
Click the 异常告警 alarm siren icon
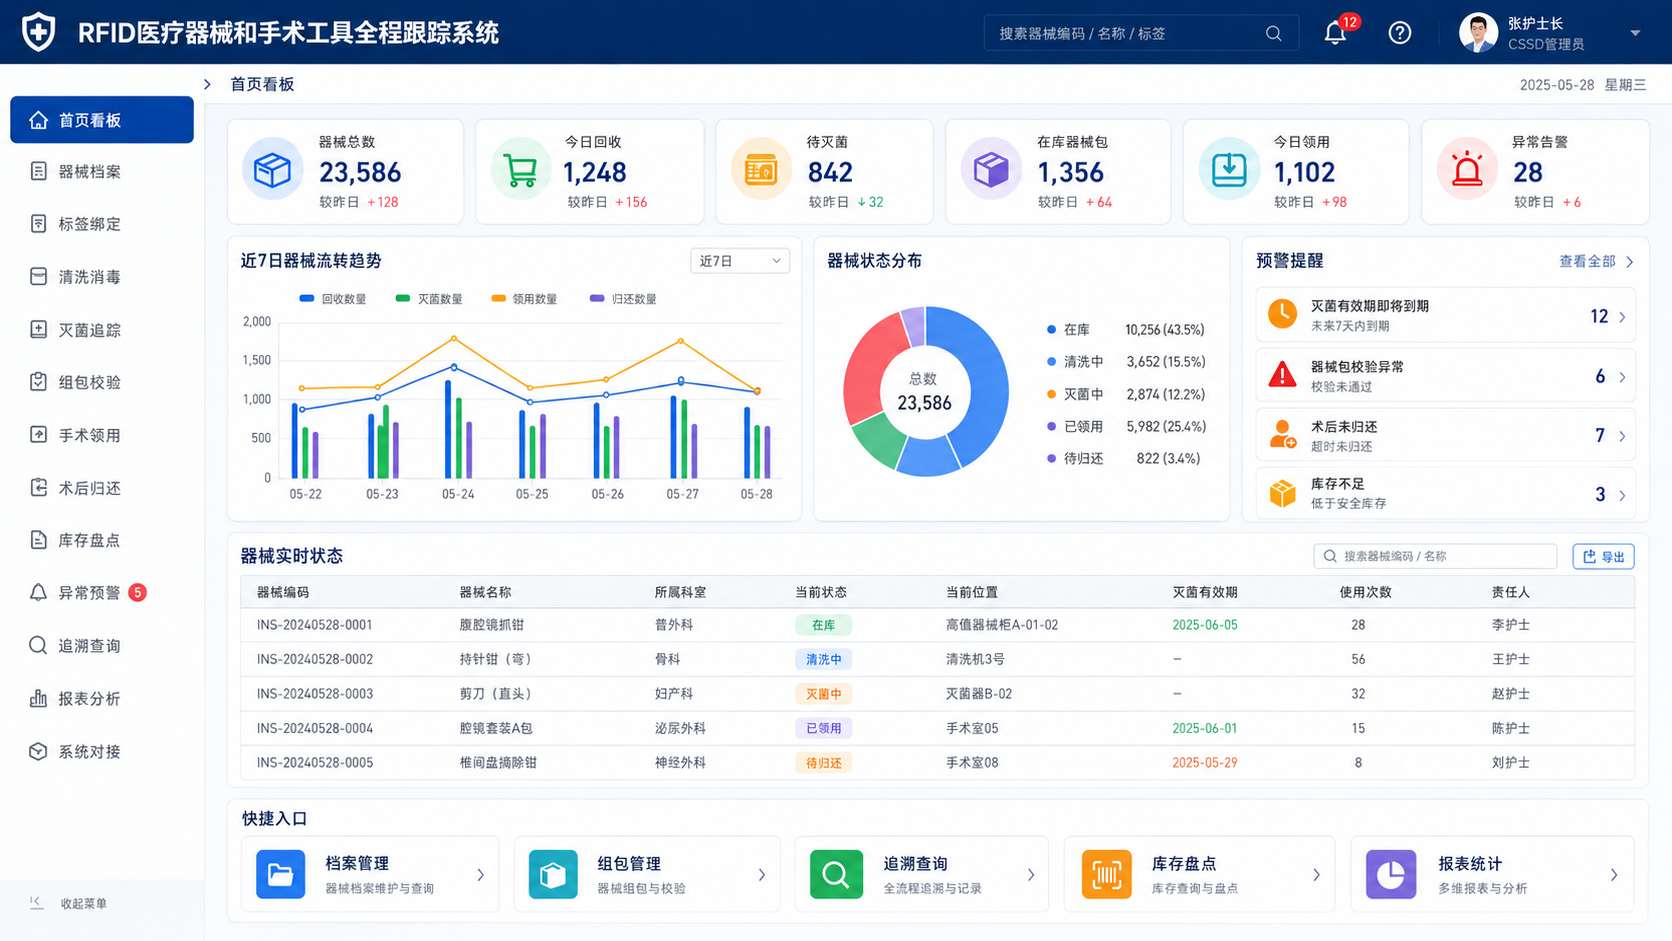tap(1467, 170)
